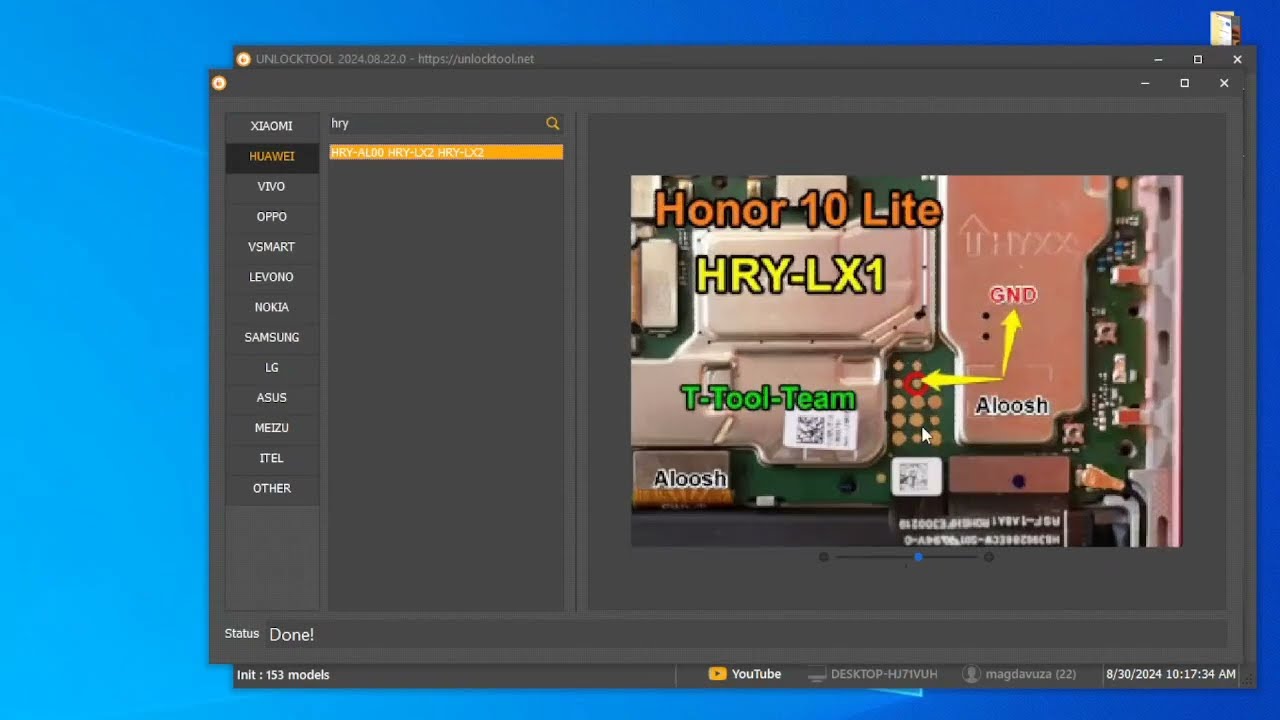Screen dimensions: 1280x720
Task: Click the computer icon beside DESKTOP-HJ7IVUH
Action: pos(816,674)
